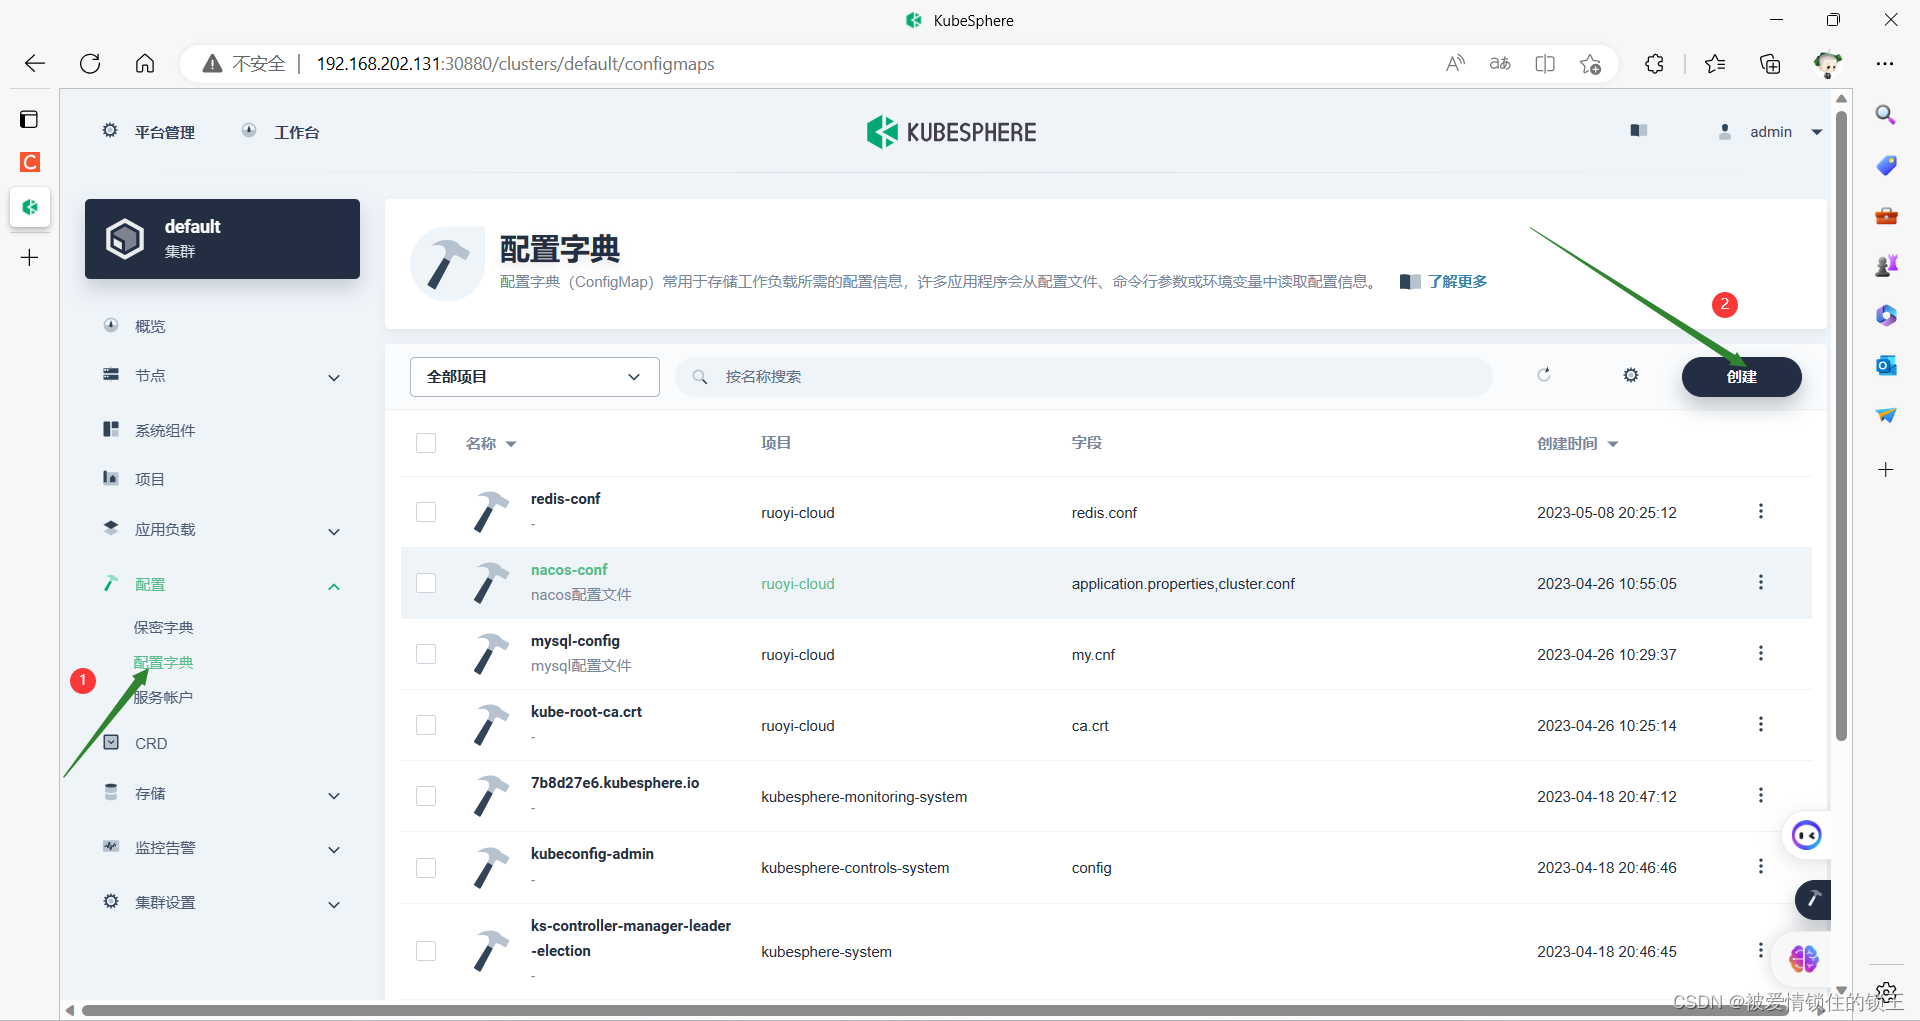This screenshot has width=1920, height=1021.
Task: Reload the page with refresh icon
Action: 90,64
